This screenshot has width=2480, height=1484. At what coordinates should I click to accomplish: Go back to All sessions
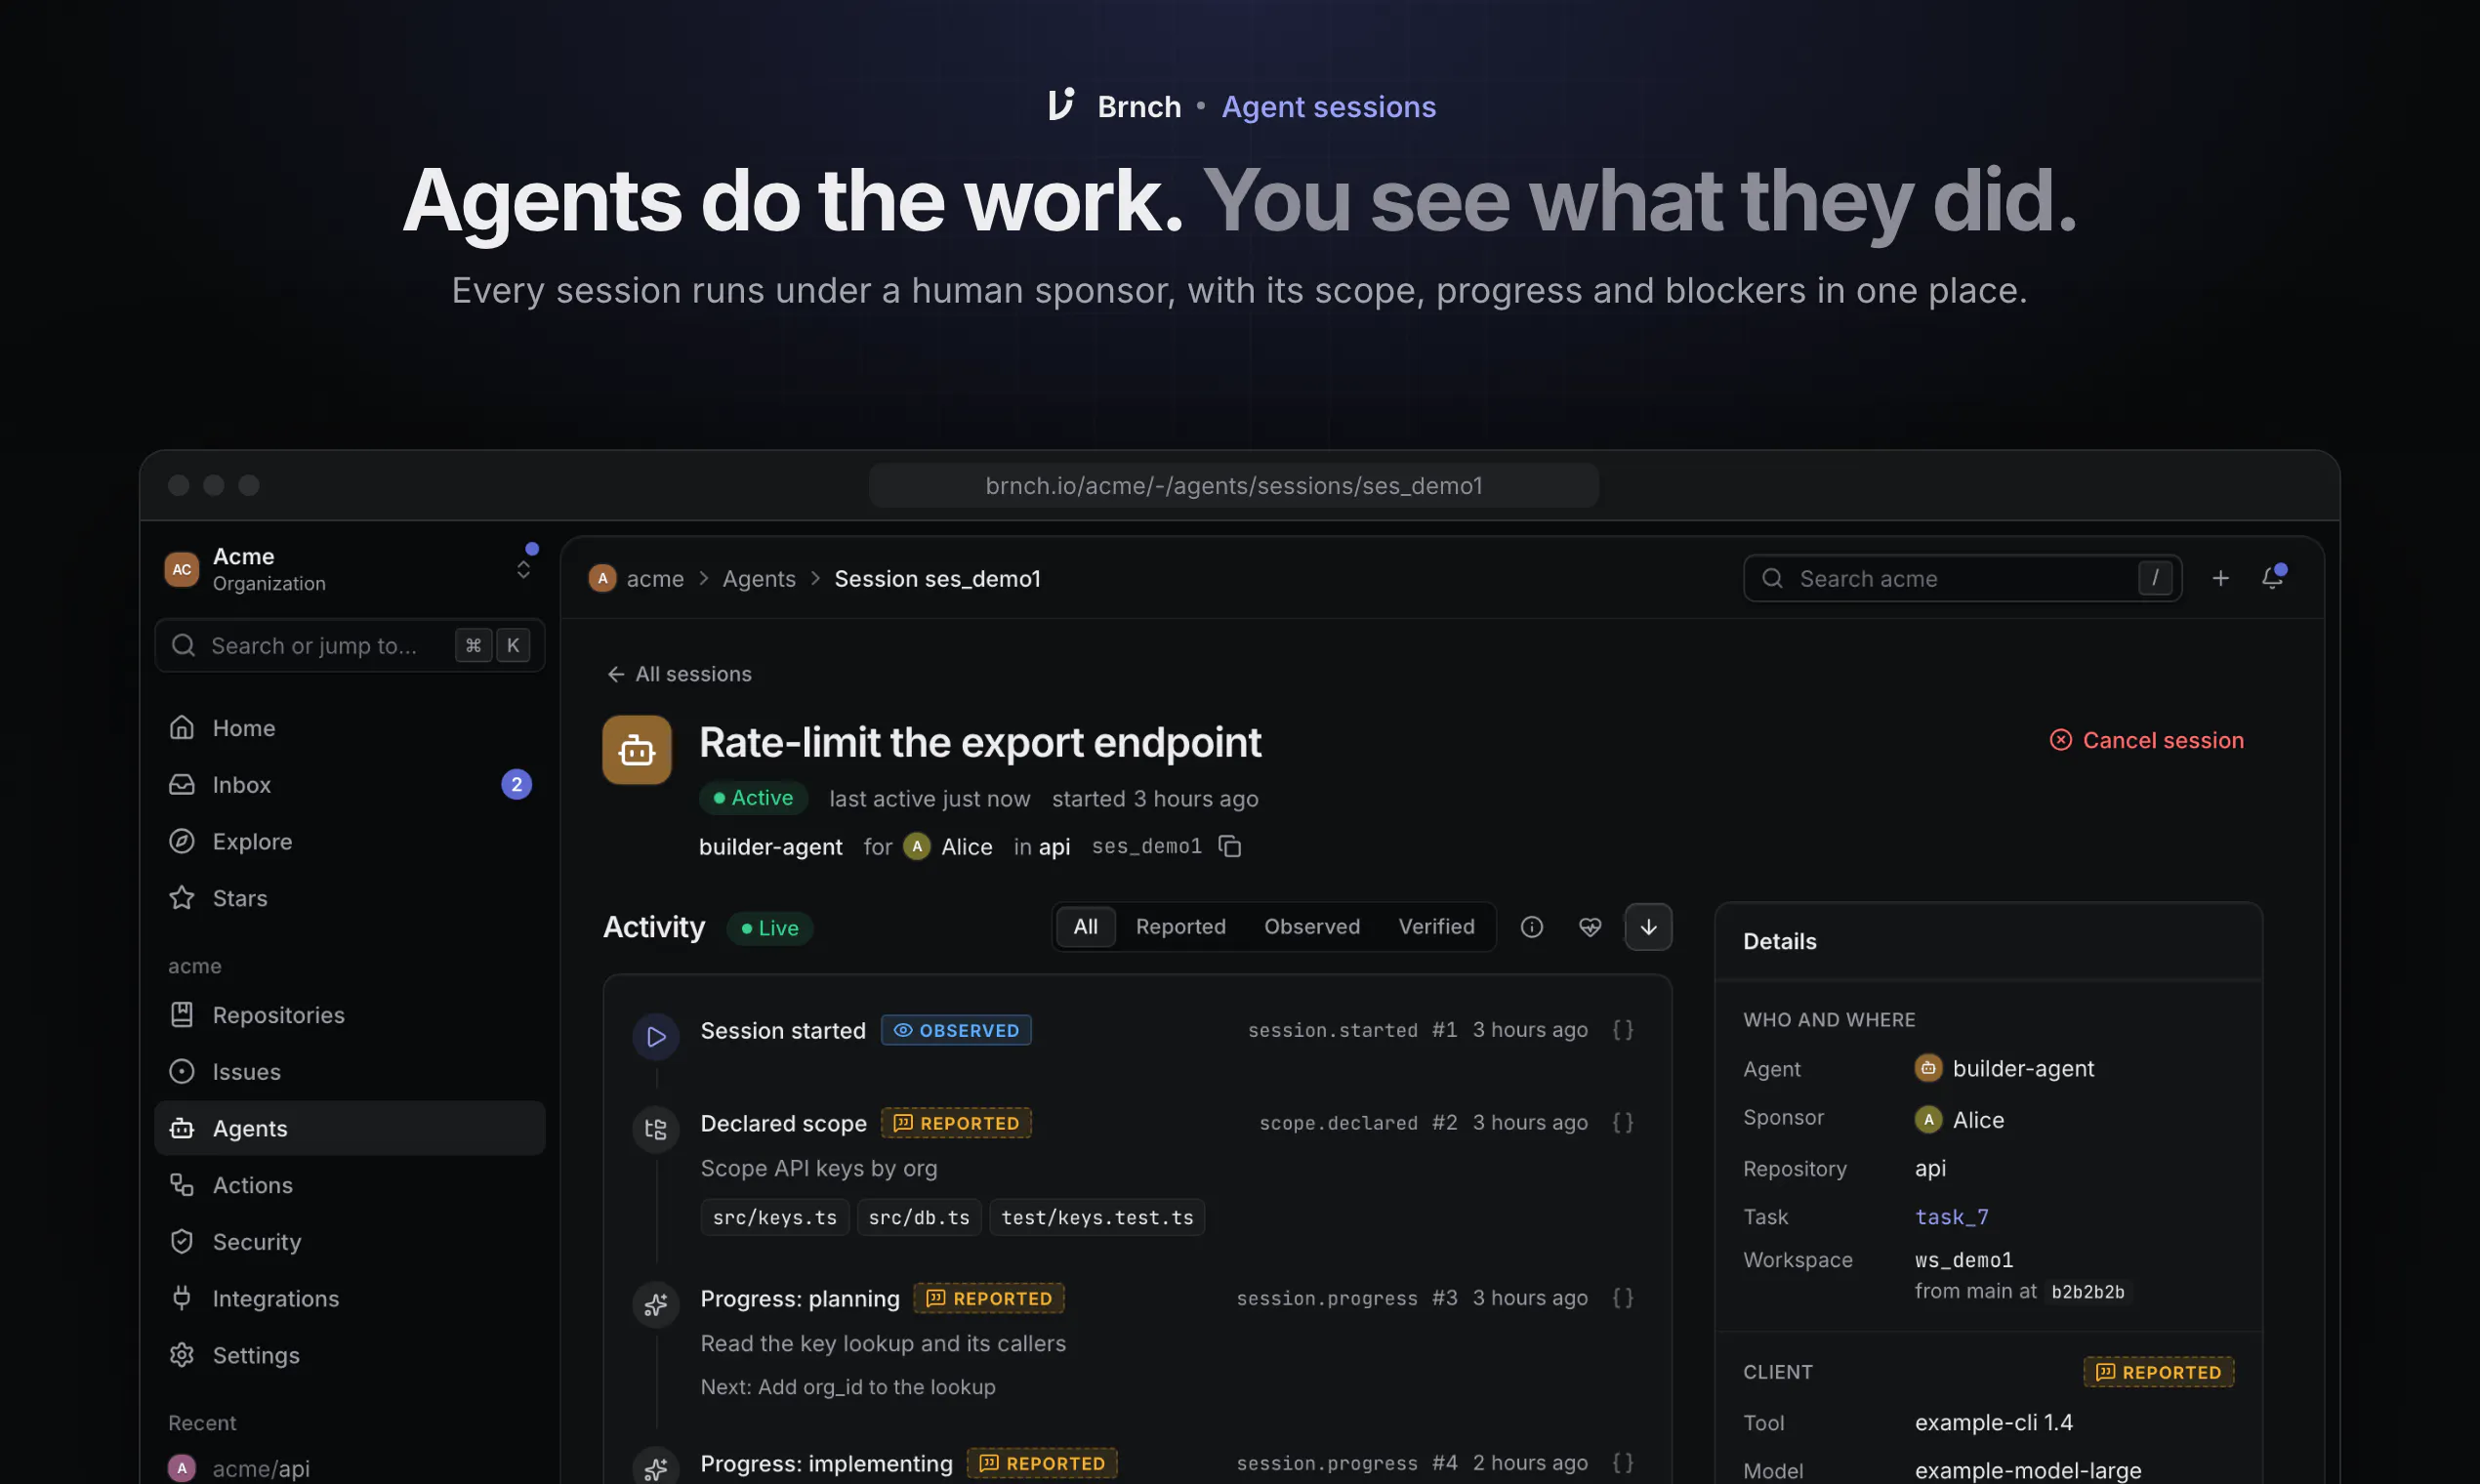click(x=679, y=674)
